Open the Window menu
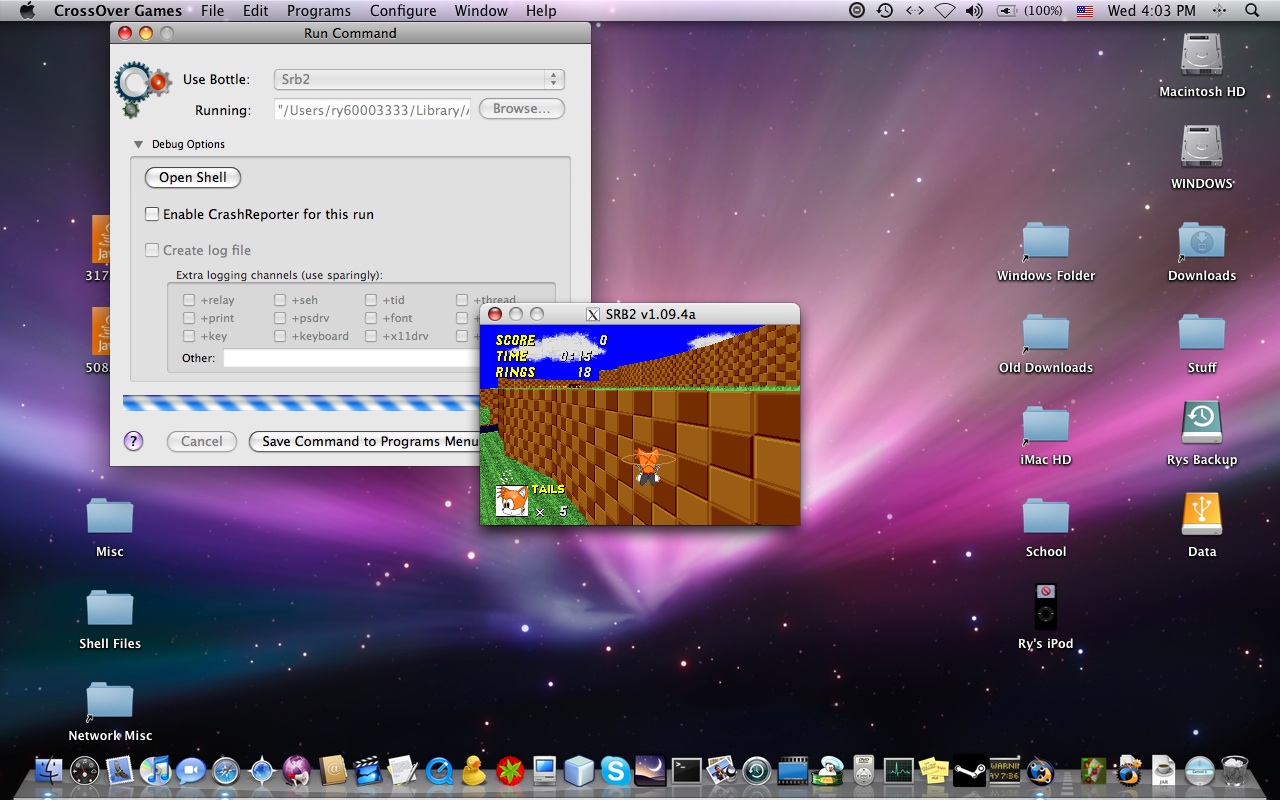Image resolution: width=1280 pixels, height=800 pixels. click(481, 11)
